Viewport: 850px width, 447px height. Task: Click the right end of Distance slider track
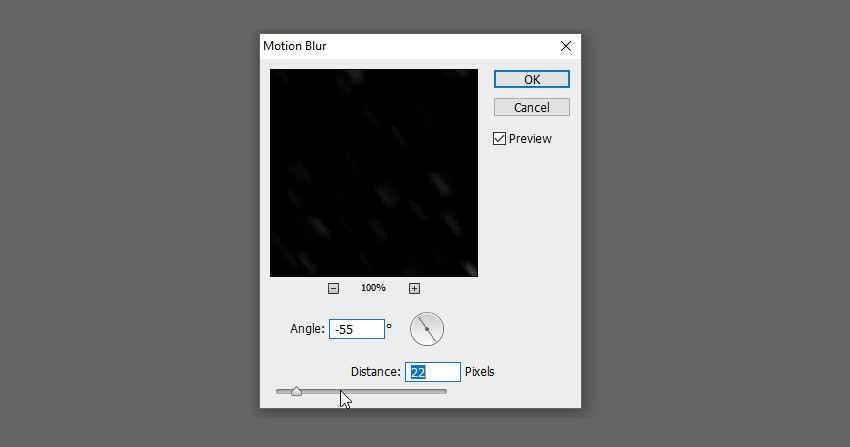click(x=443, y=391)
